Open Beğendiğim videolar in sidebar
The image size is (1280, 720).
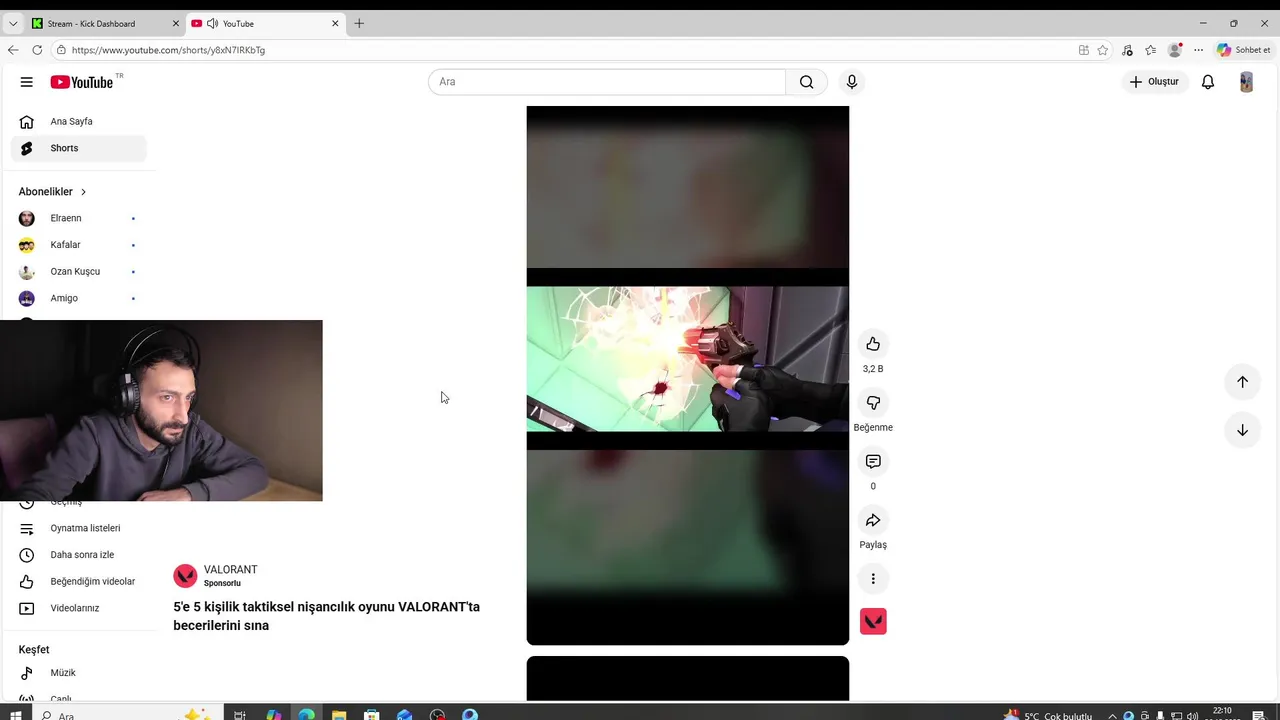tap(79, 582)
